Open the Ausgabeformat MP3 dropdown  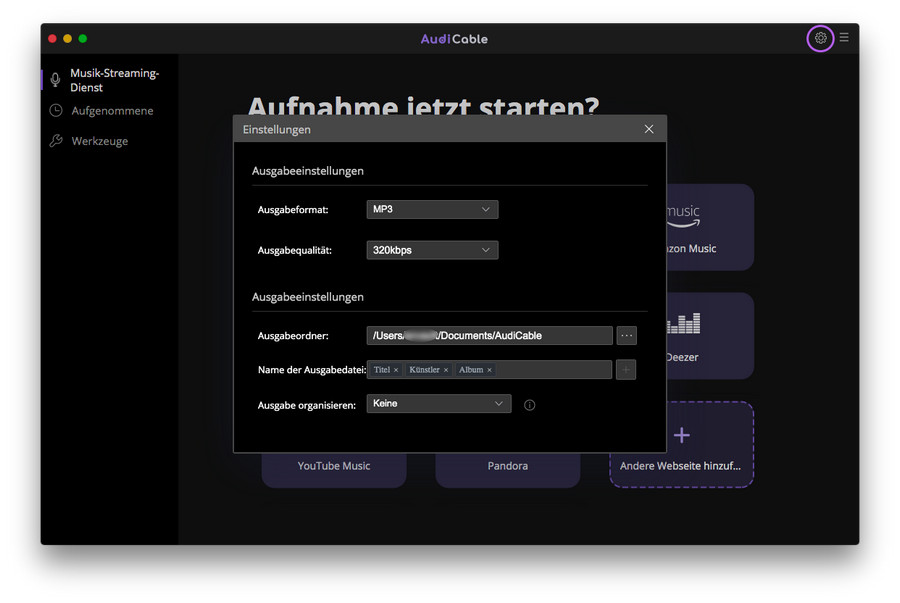pos(432,209)
